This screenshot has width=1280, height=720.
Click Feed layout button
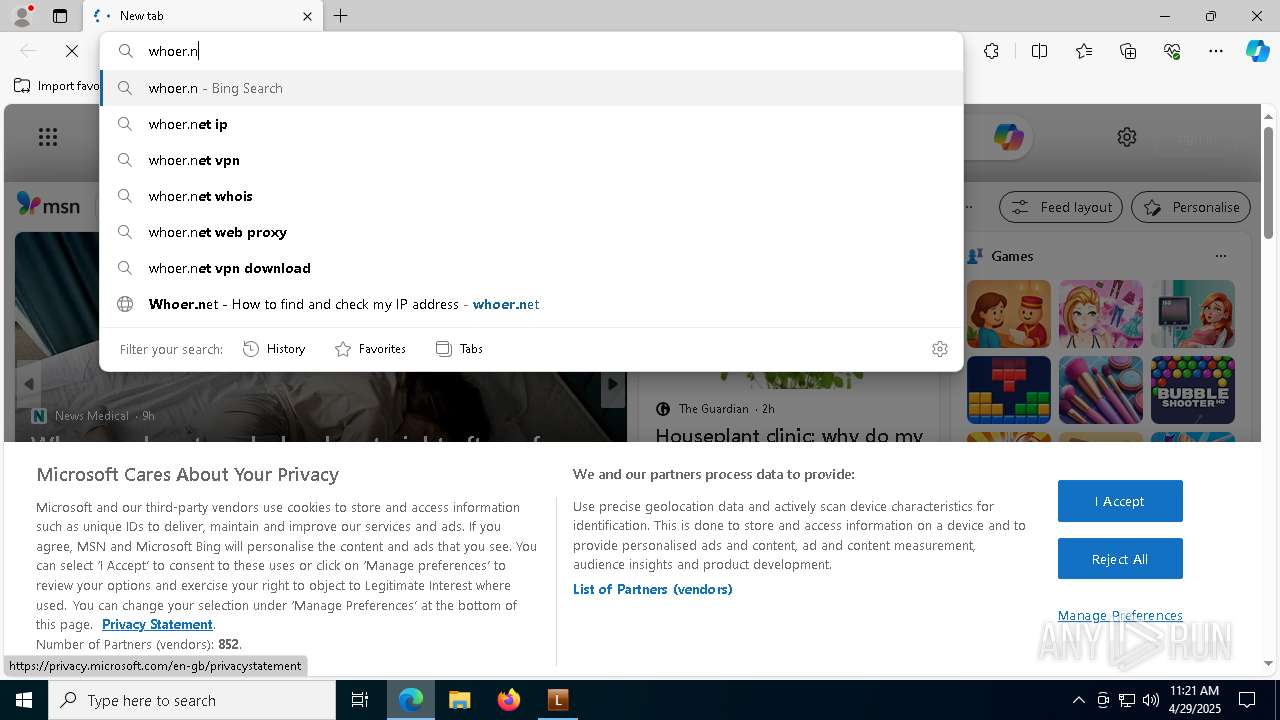pyautogui.click(x=1062, y=207)
